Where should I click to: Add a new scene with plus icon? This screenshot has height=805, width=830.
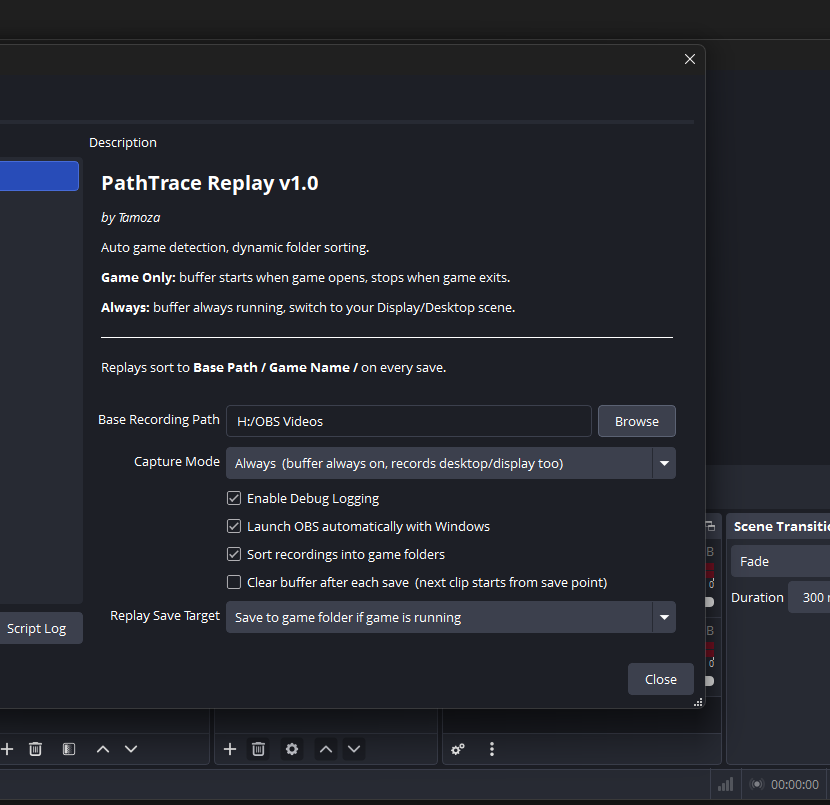[6, 749]
